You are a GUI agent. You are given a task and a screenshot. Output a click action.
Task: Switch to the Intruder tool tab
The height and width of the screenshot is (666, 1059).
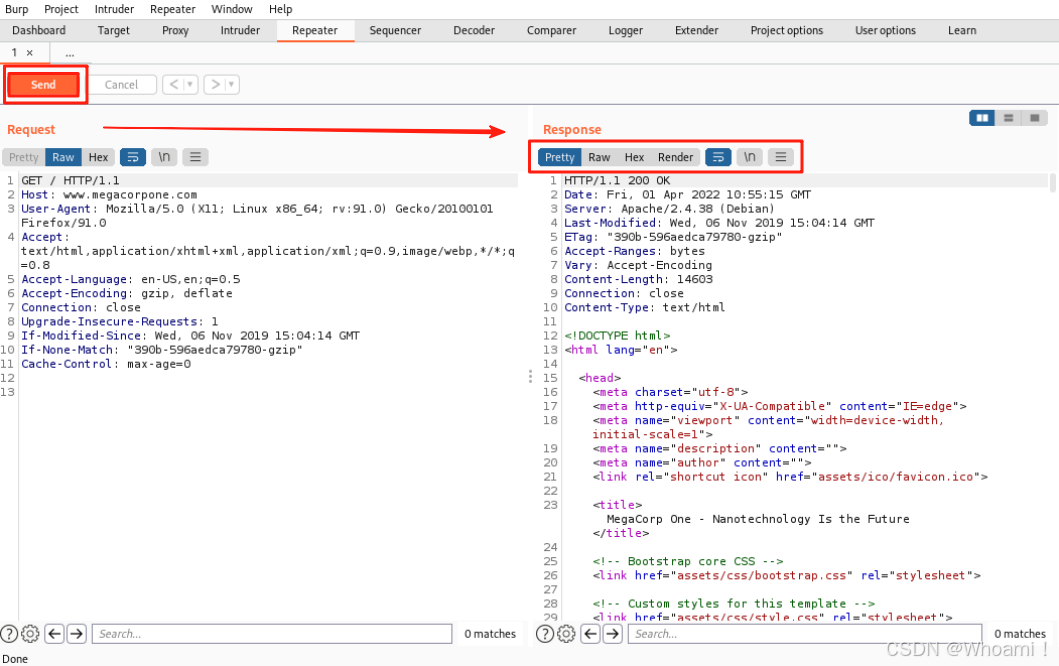[x=240, y=30]
